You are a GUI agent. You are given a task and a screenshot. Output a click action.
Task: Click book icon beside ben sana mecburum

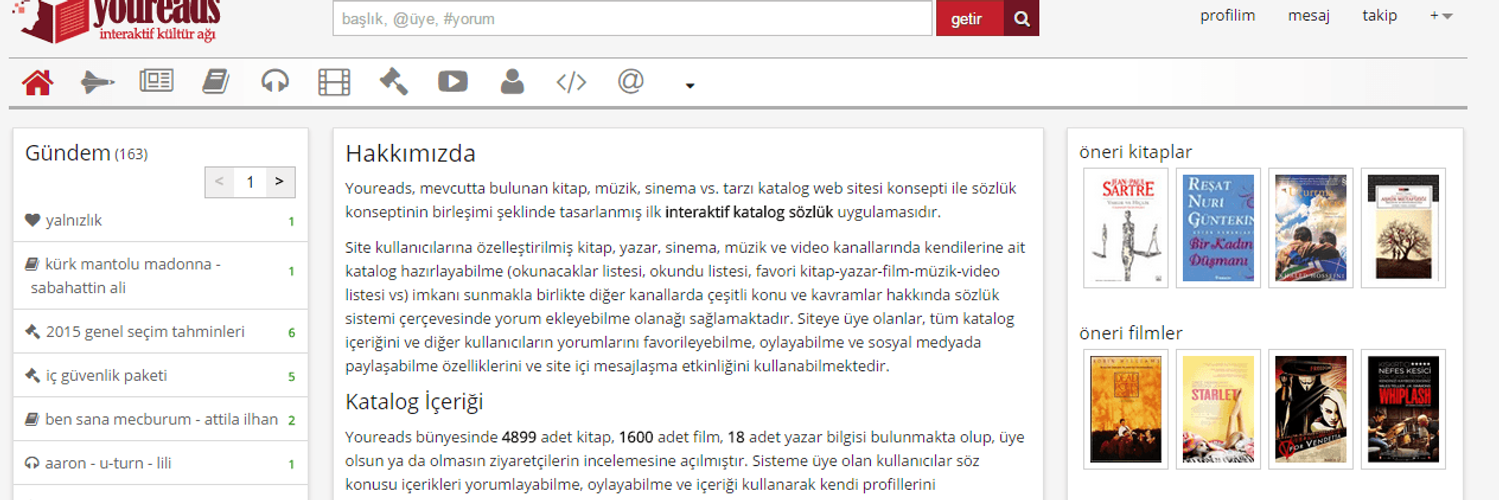[32, 419]
